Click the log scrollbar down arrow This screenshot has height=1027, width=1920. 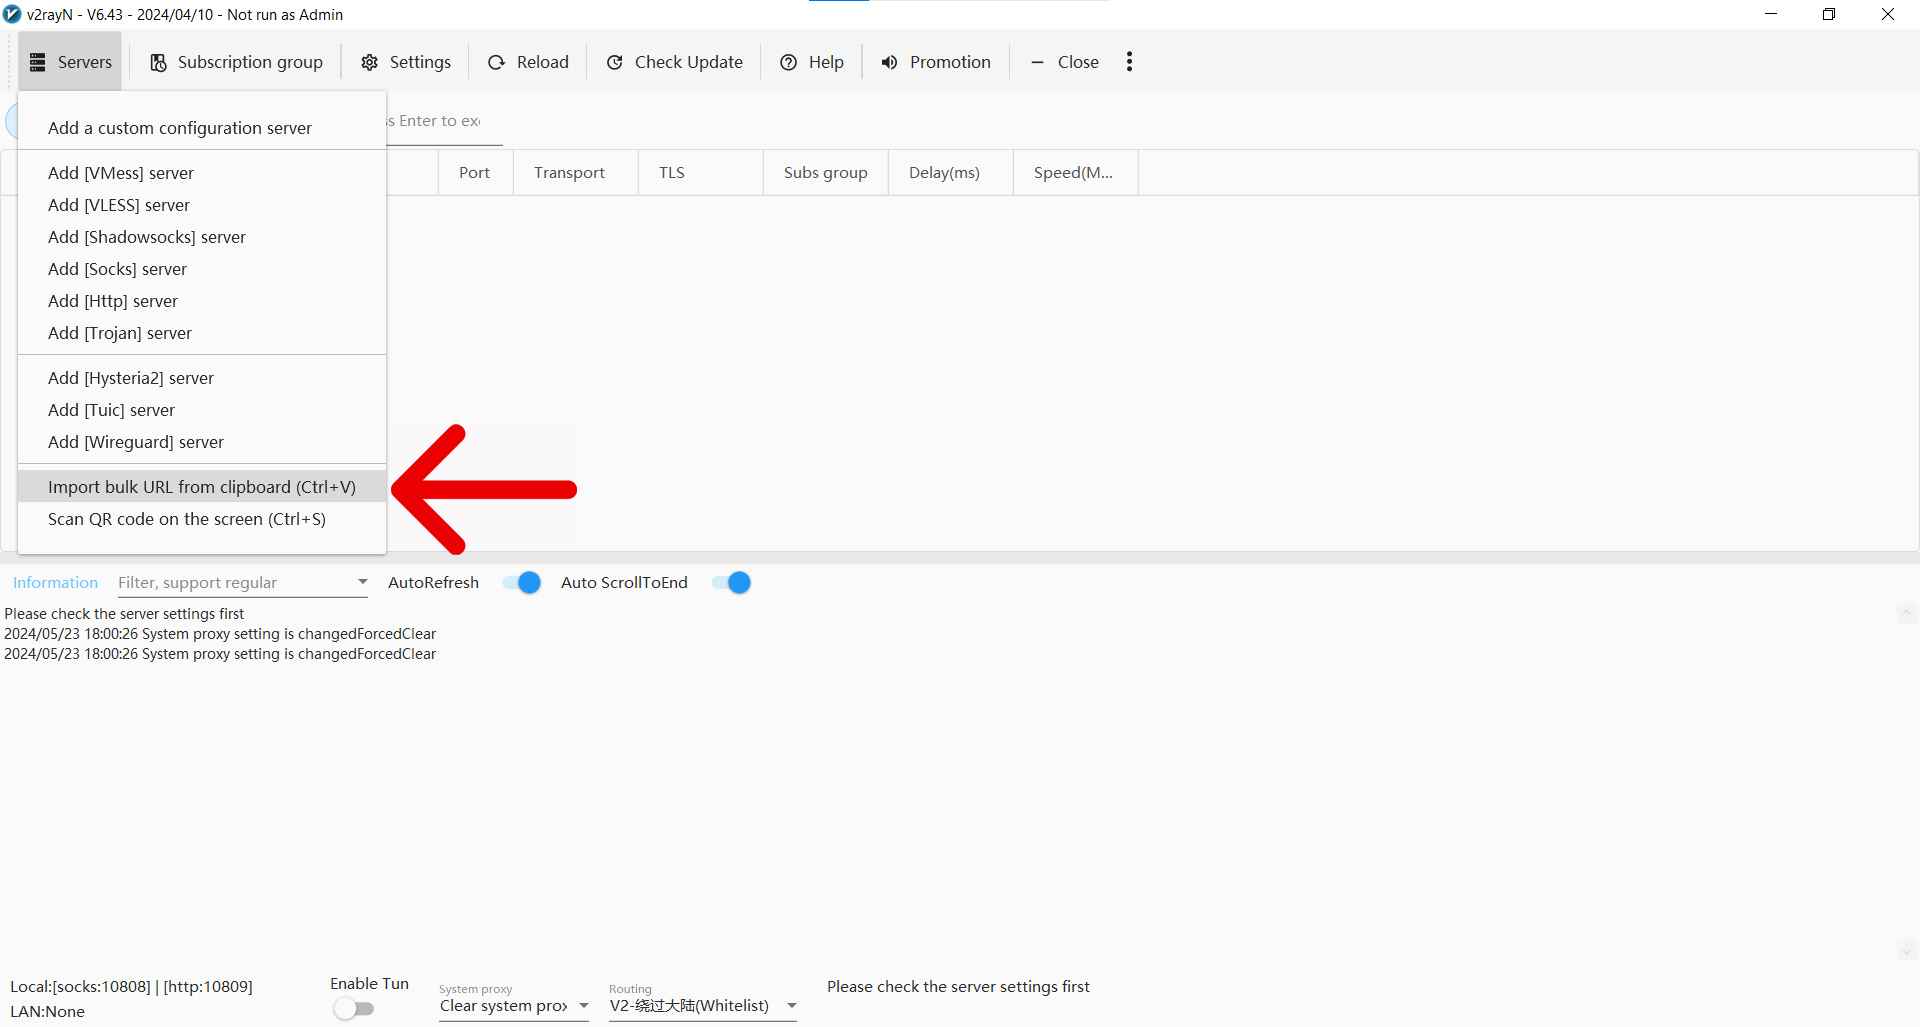tap(1906, 951)
